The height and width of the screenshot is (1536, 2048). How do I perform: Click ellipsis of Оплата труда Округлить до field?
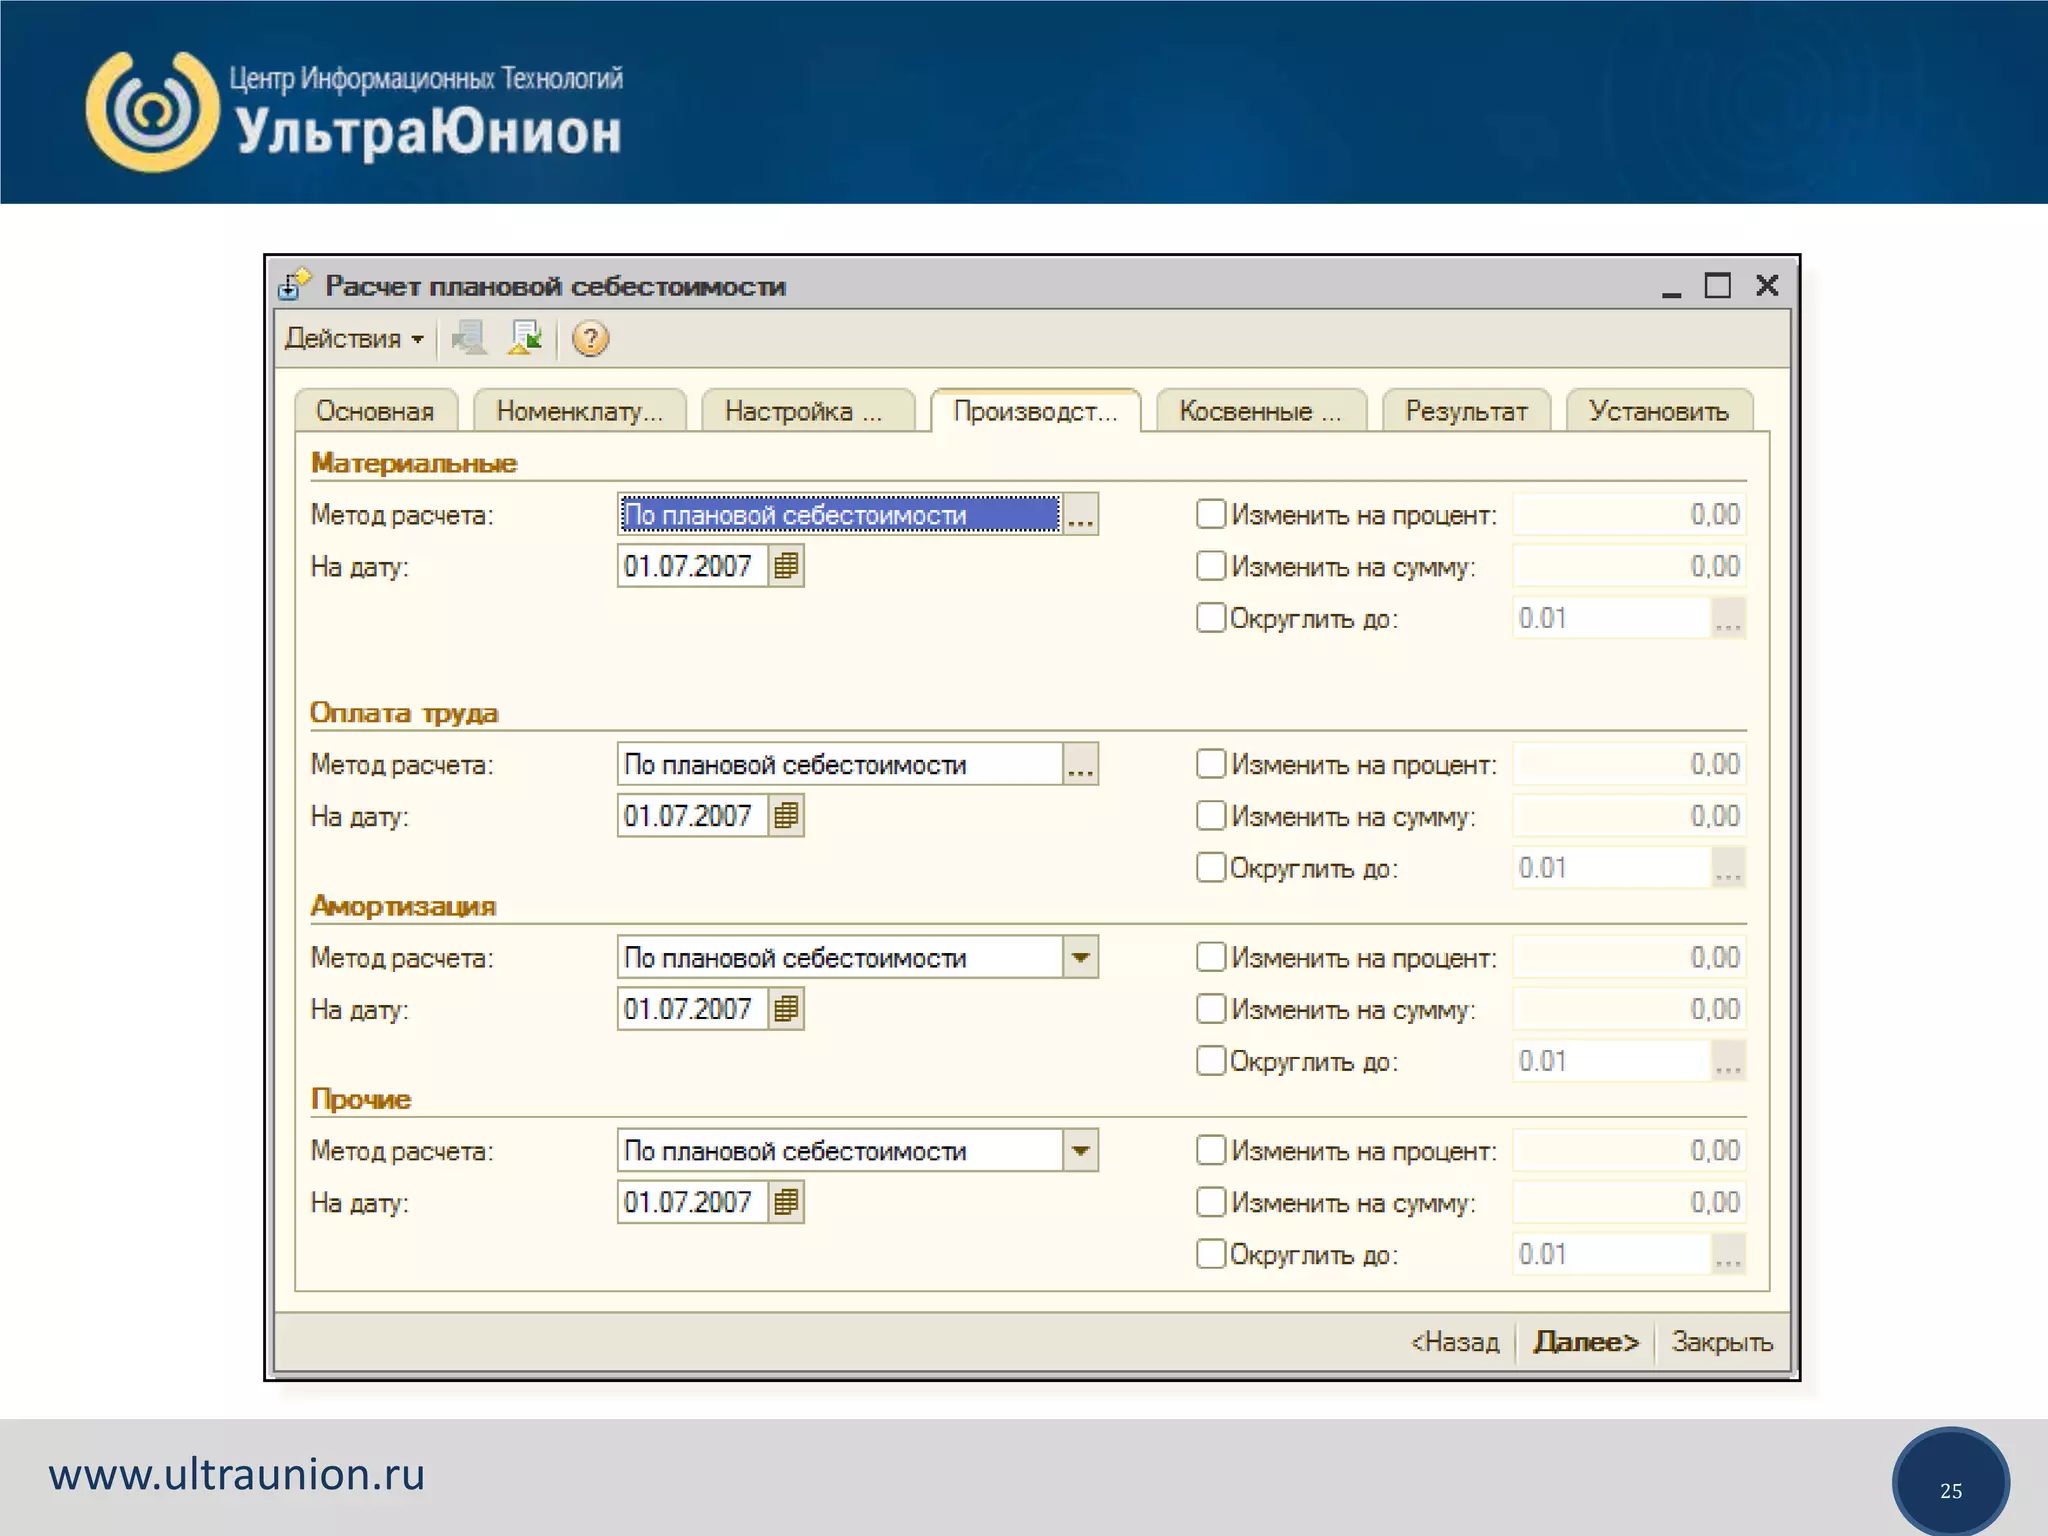click(x=1728, y=868)
